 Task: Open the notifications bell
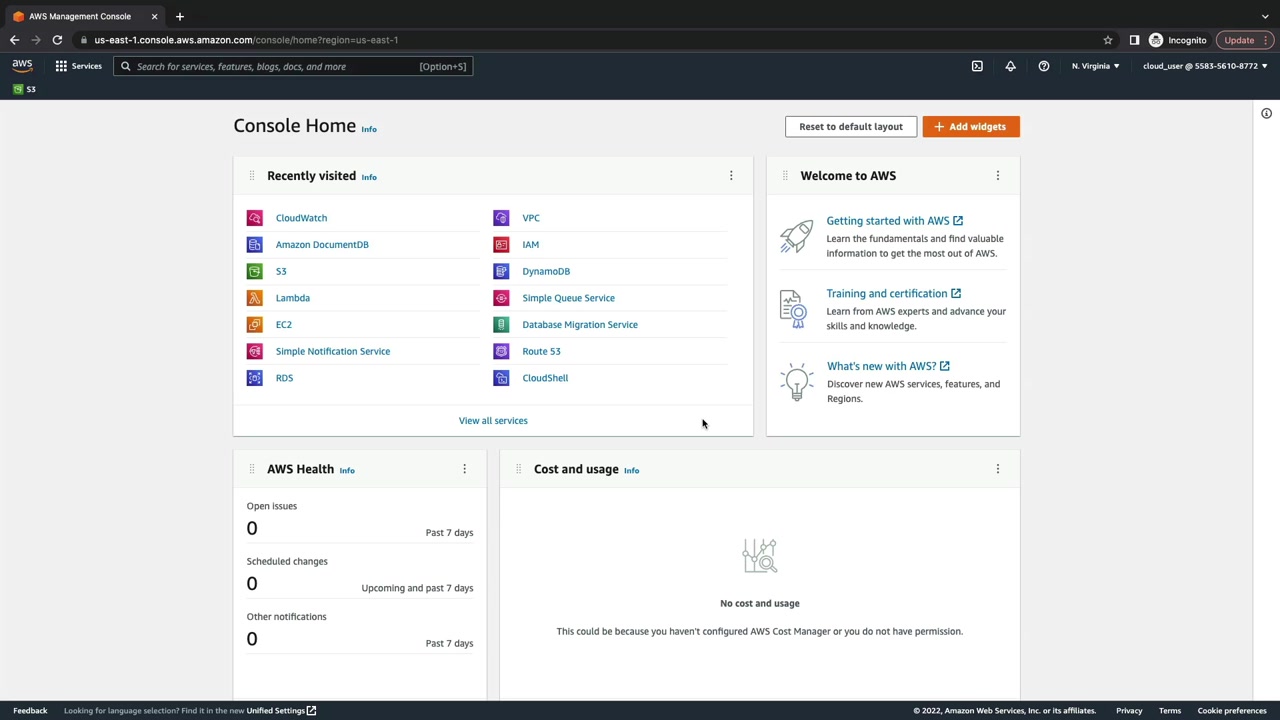1010,66
